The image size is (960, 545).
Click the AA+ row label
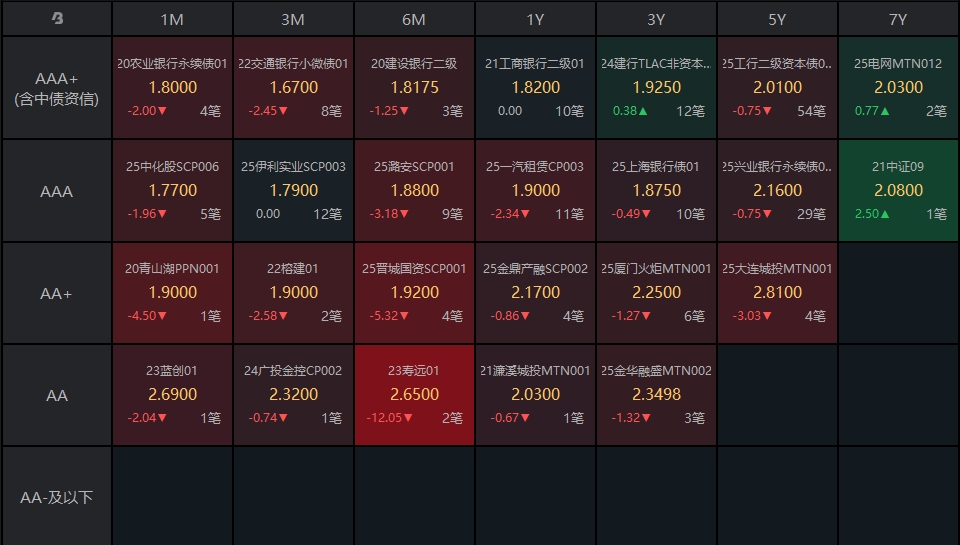[x=57, y=293]
